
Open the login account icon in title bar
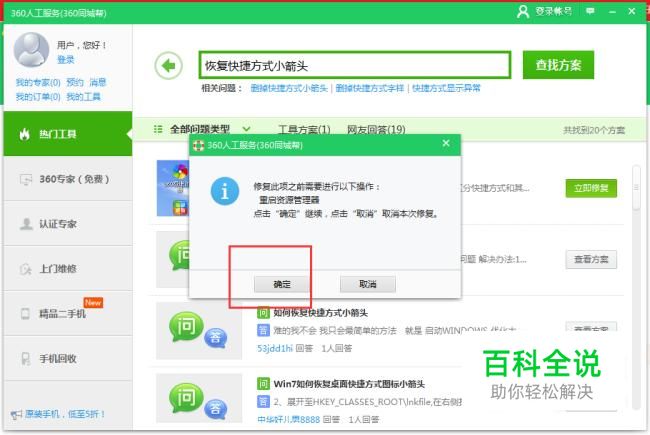[523, 11]
